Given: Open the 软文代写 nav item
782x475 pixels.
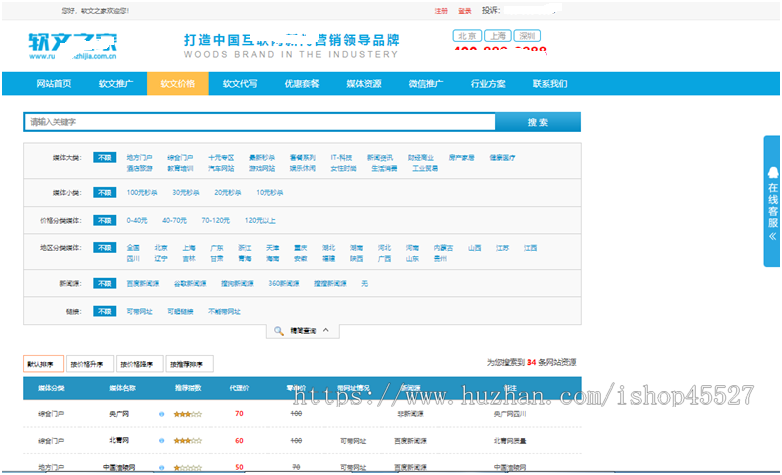Looking at the screenshot, I should pos(240,84).
